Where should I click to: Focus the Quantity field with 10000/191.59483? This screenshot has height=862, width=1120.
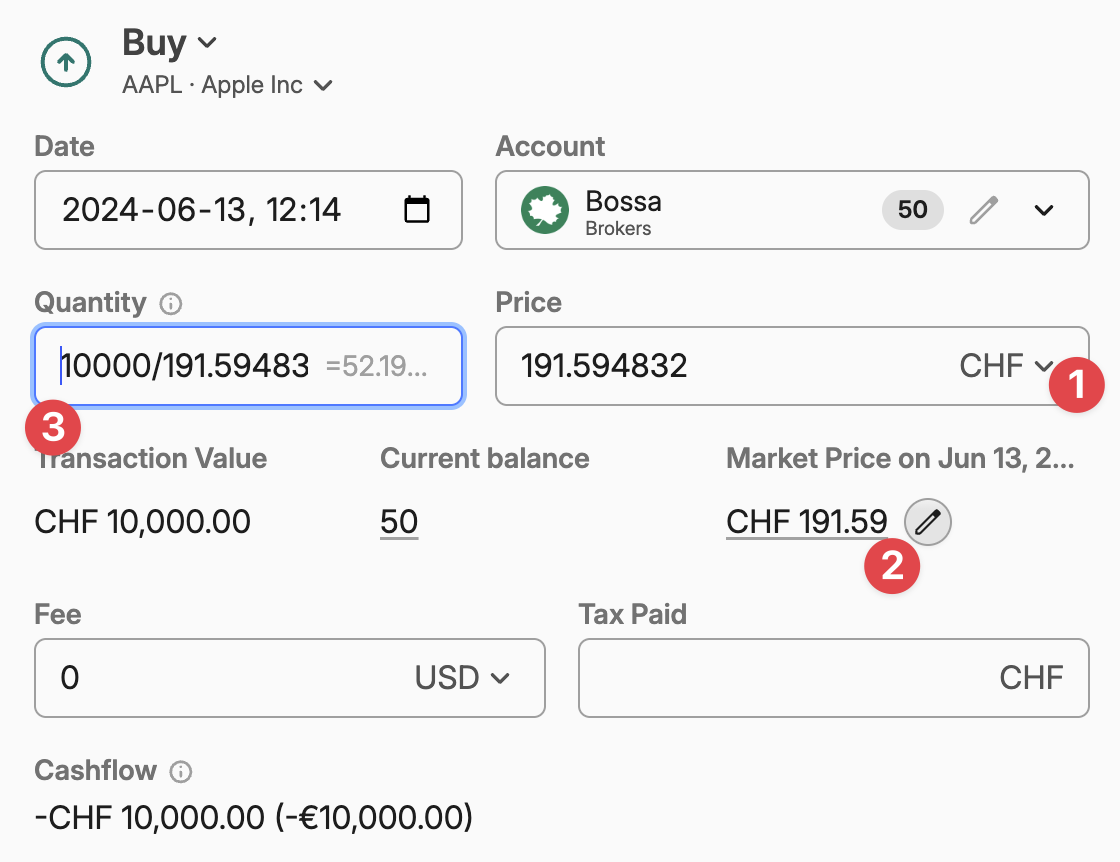click(x=249, y=366)
